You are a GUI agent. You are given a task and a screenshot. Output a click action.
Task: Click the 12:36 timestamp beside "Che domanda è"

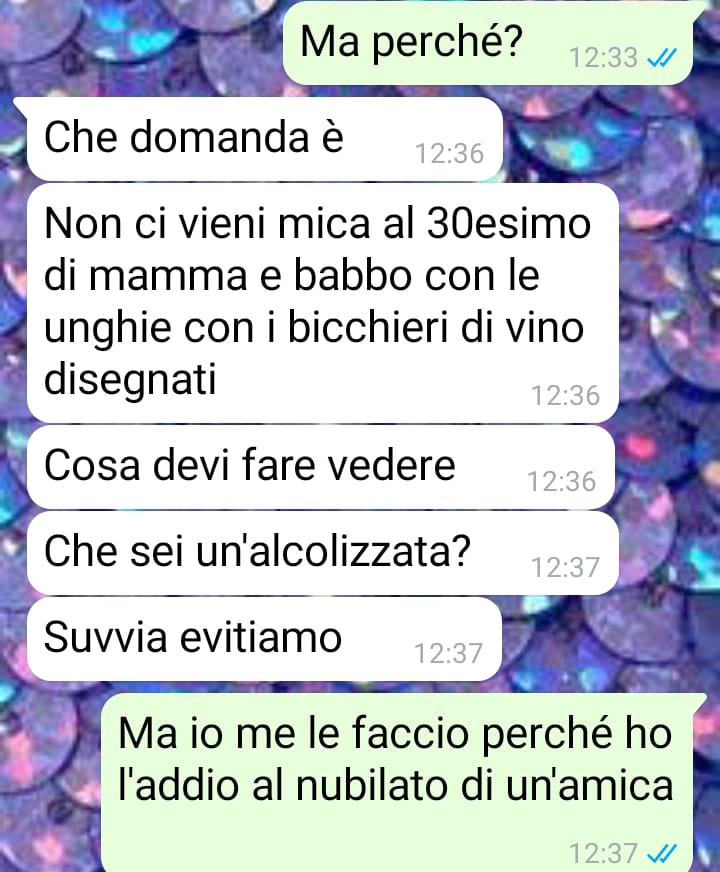[450, 153]
